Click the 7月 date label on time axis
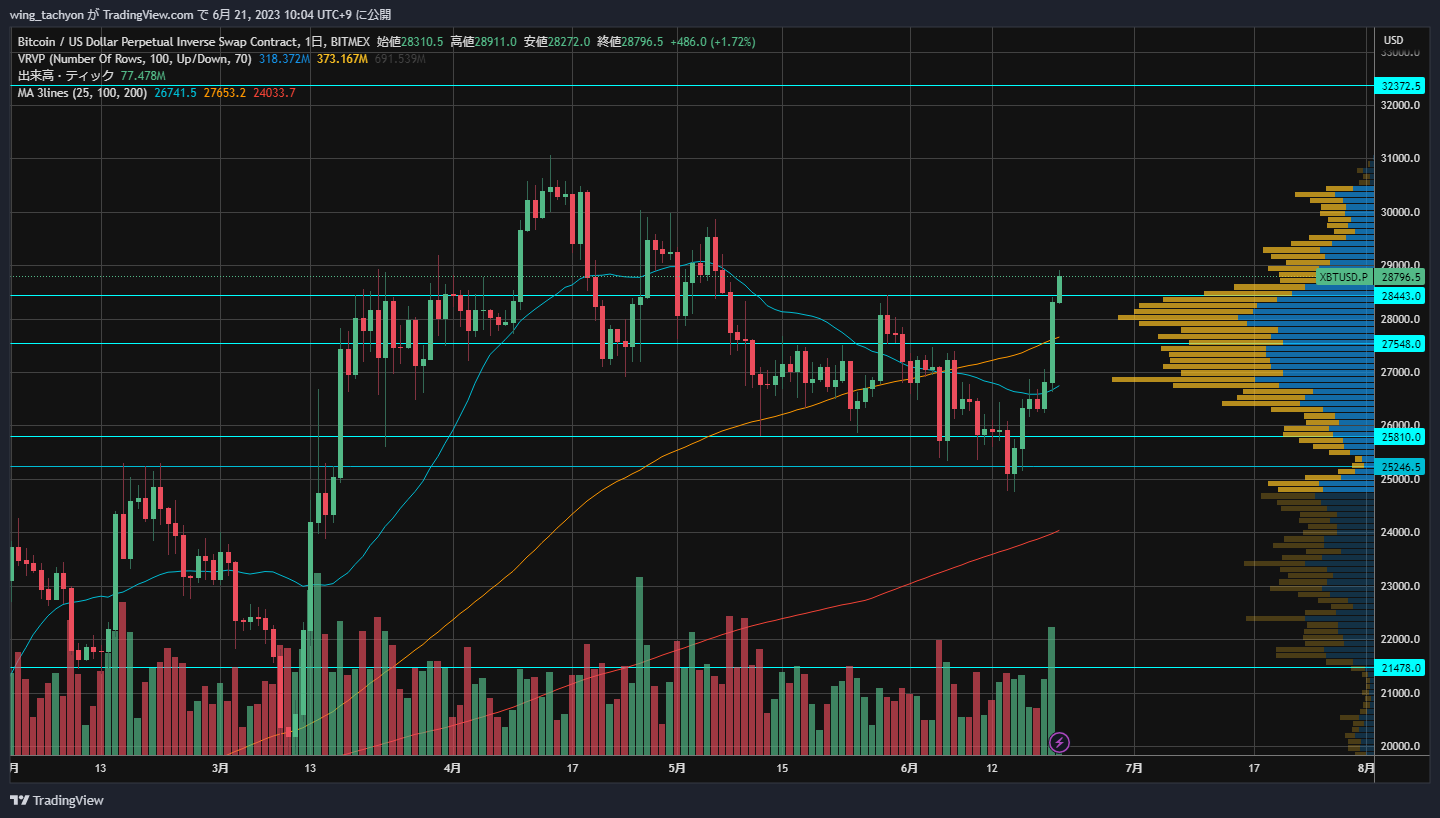The image size is (1440, 818). 1134,769
